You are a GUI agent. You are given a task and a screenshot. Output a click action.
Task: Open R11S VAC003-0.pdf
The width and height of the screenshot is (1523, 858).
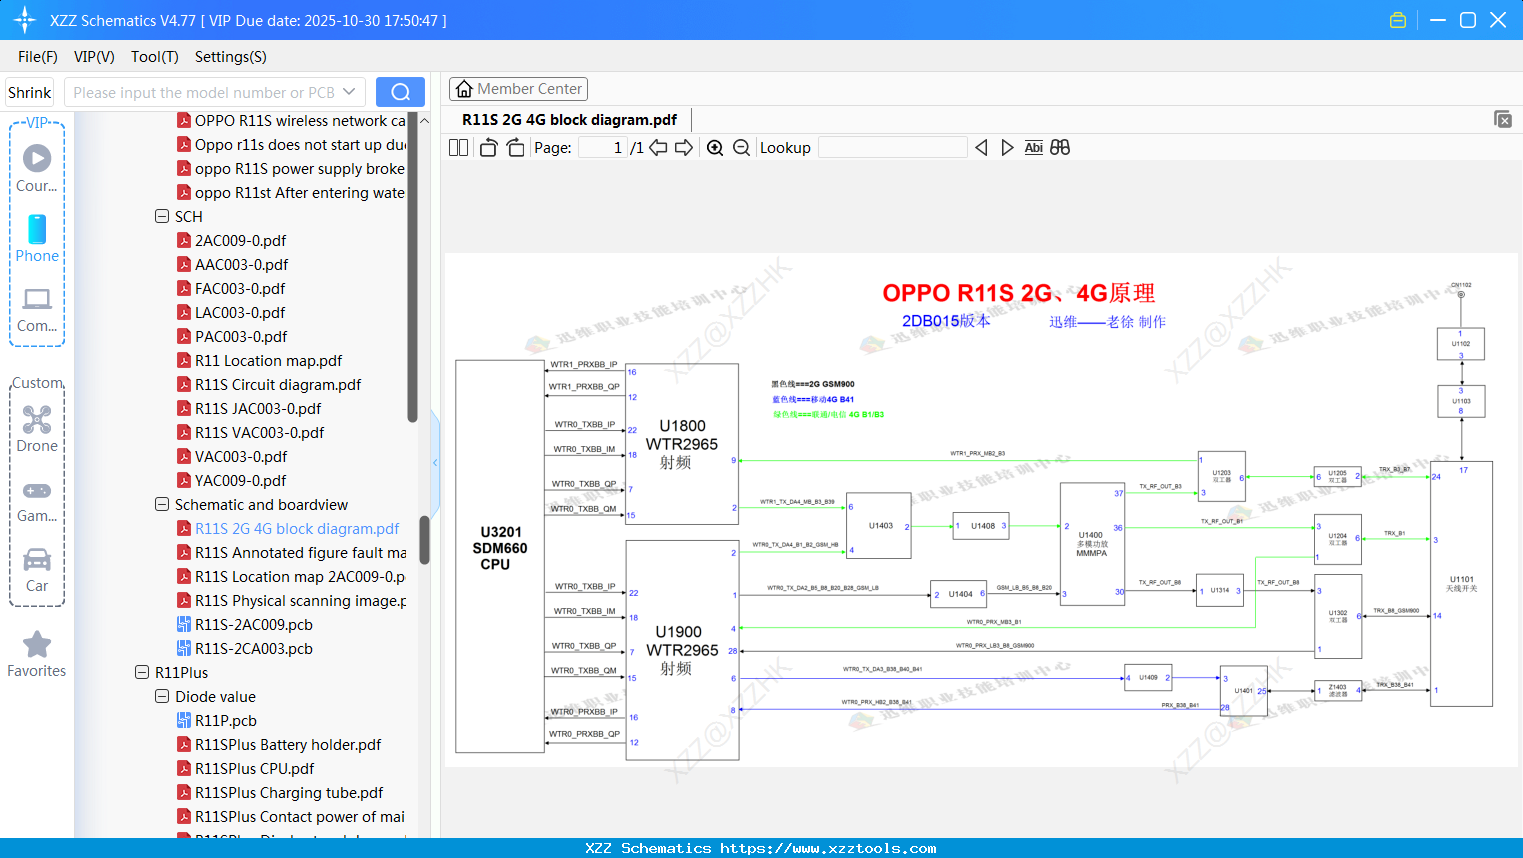coord(260,433)
